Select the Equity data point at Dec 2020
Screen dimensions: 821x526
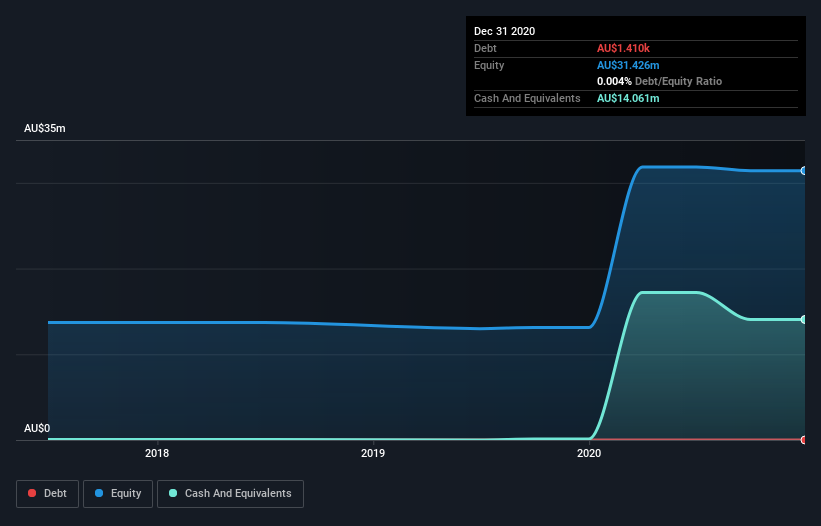click(x=804, y=171)
